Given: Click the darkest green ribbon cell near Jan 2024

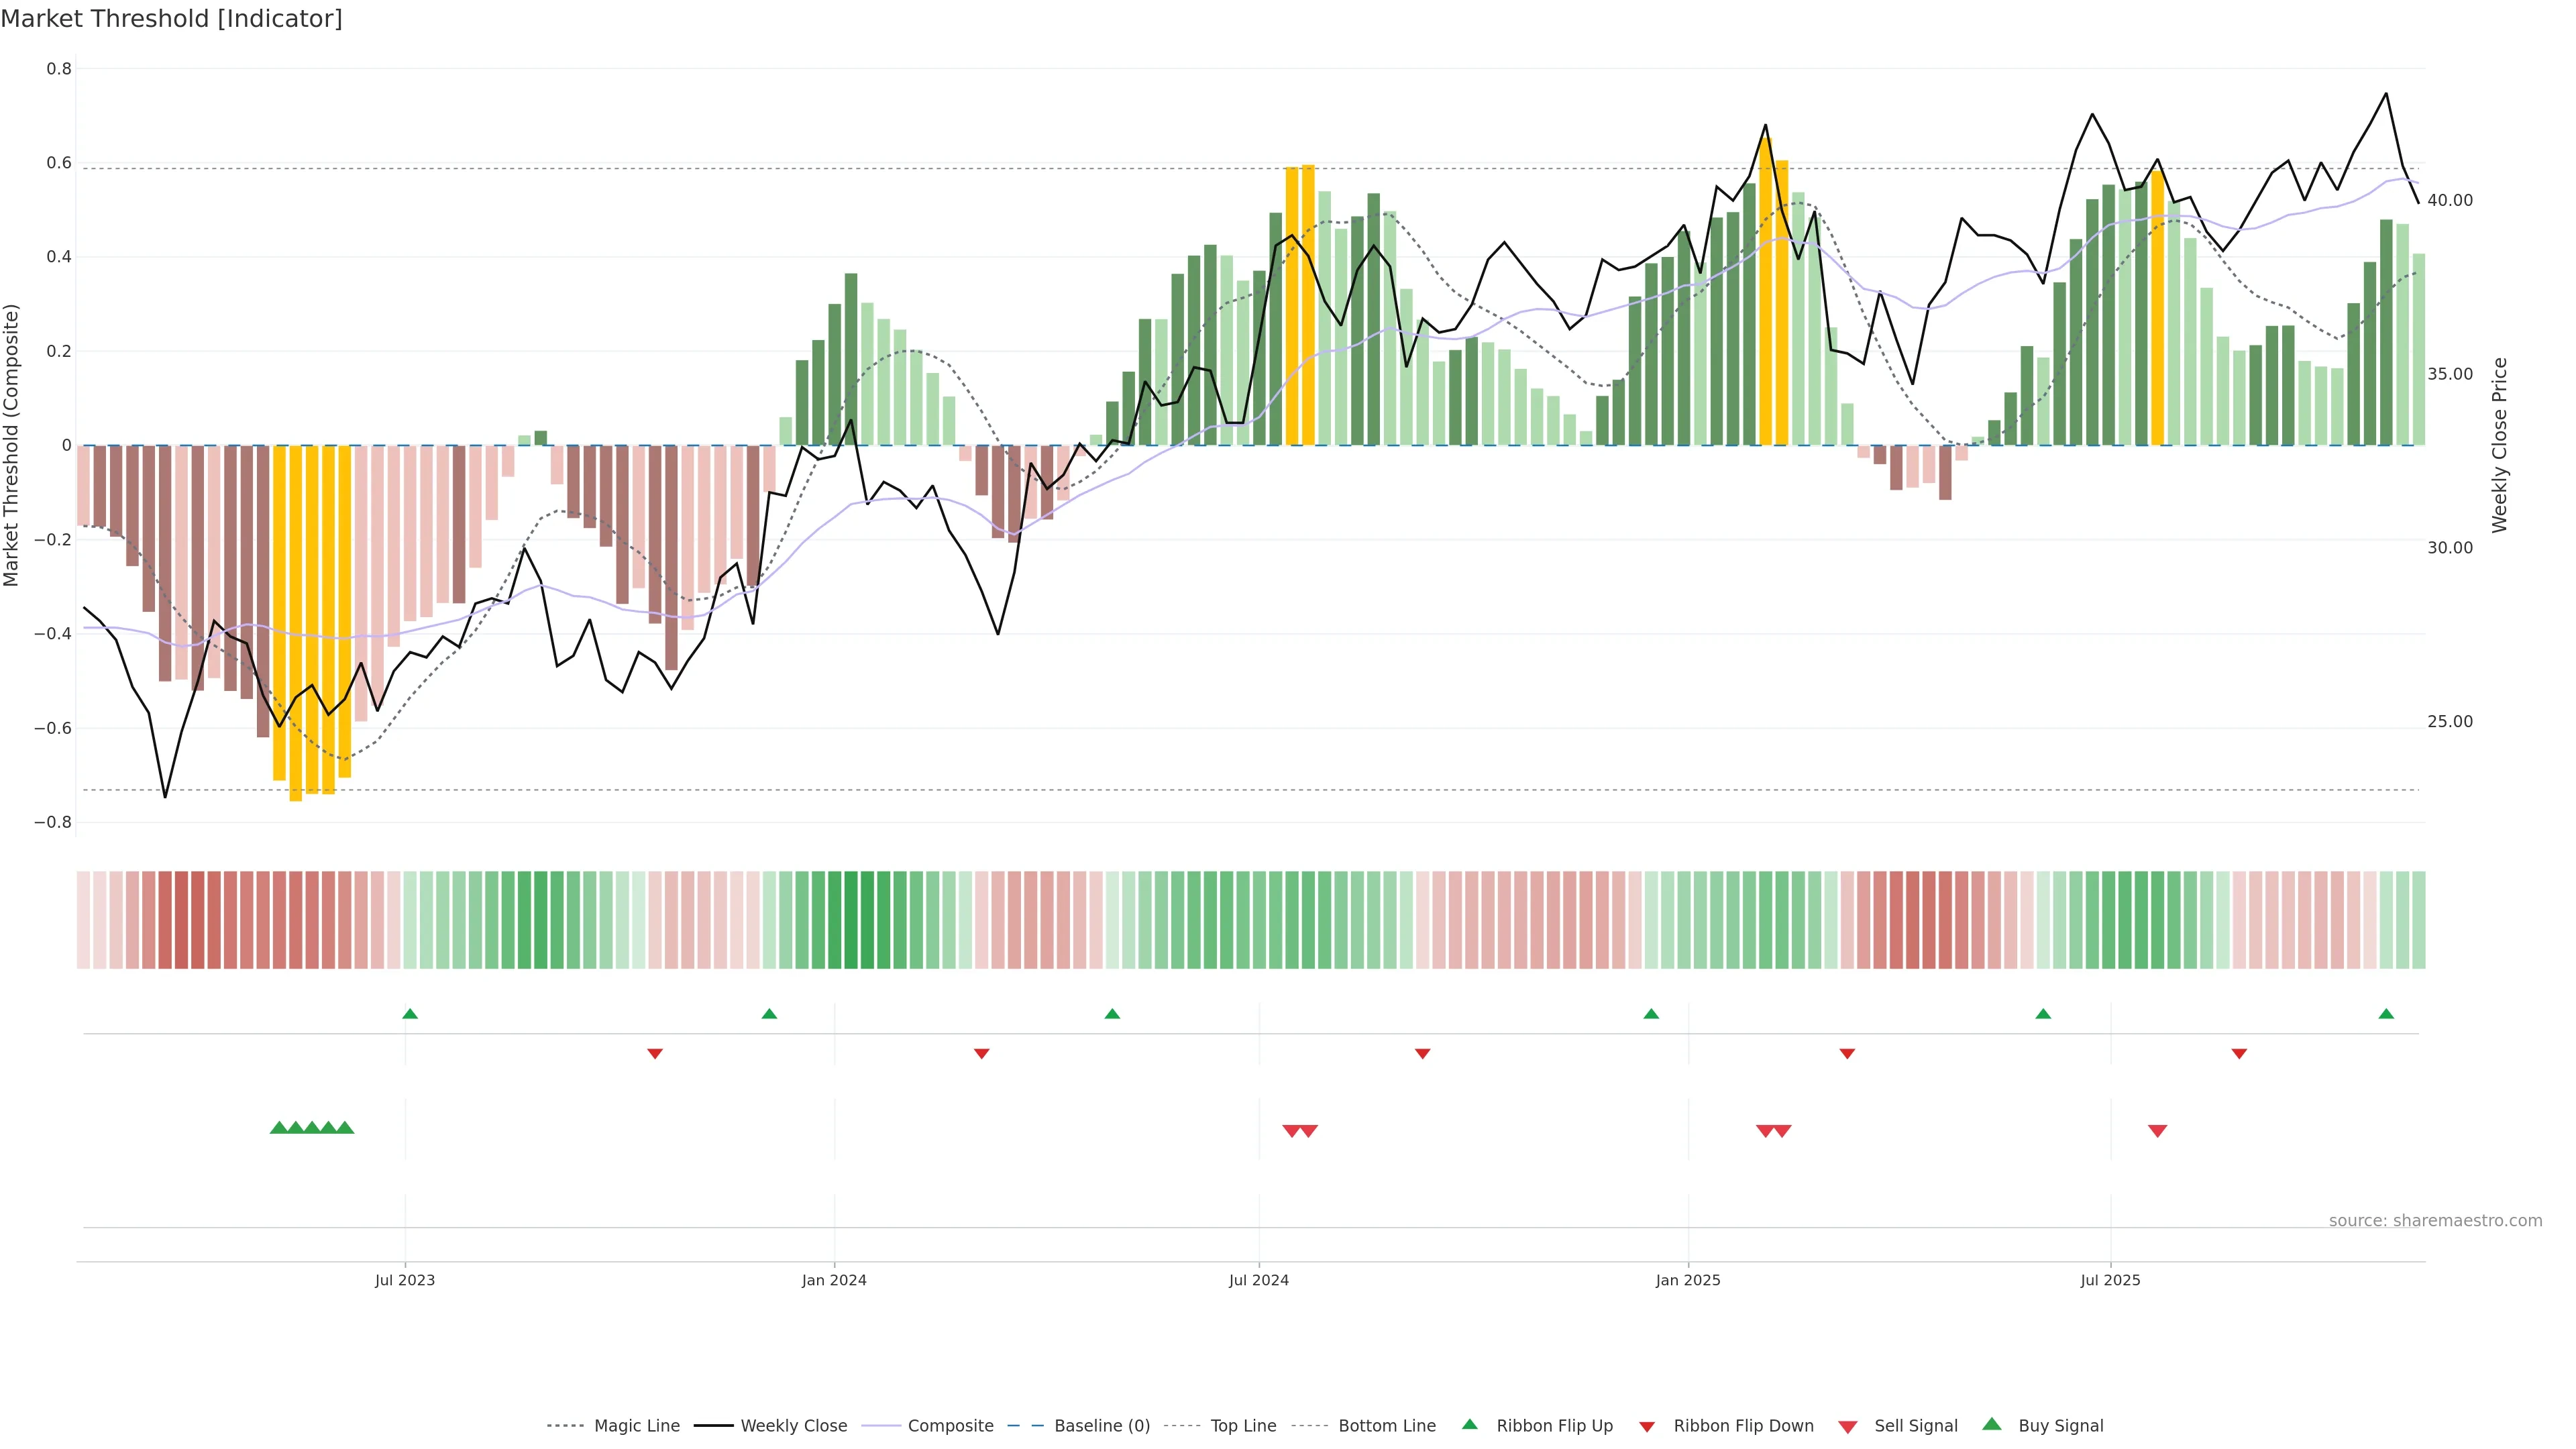Looking at the screenshot, I should (851, 920).
